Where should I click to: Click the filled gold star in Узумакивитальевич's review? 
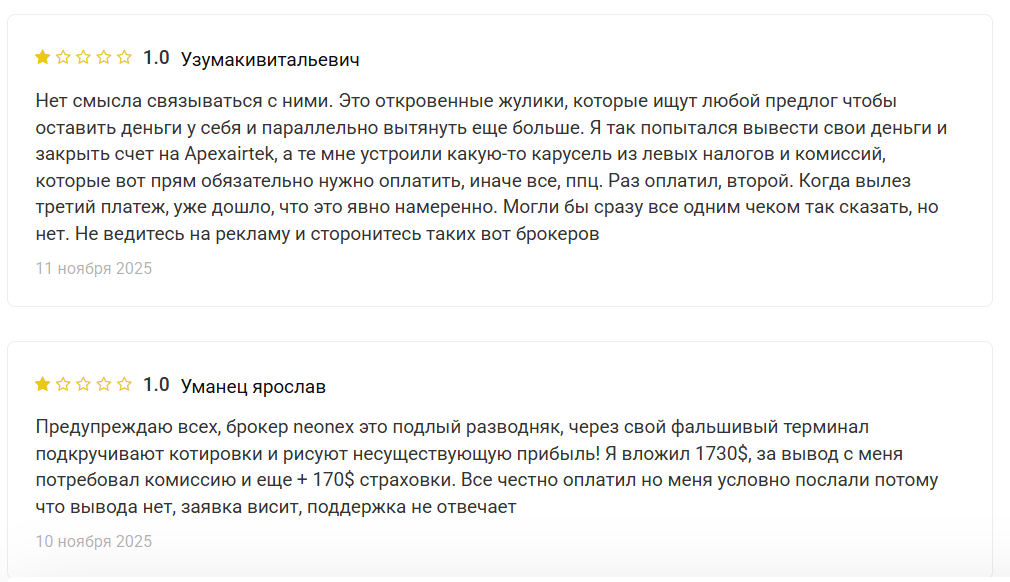click(43, 58)
